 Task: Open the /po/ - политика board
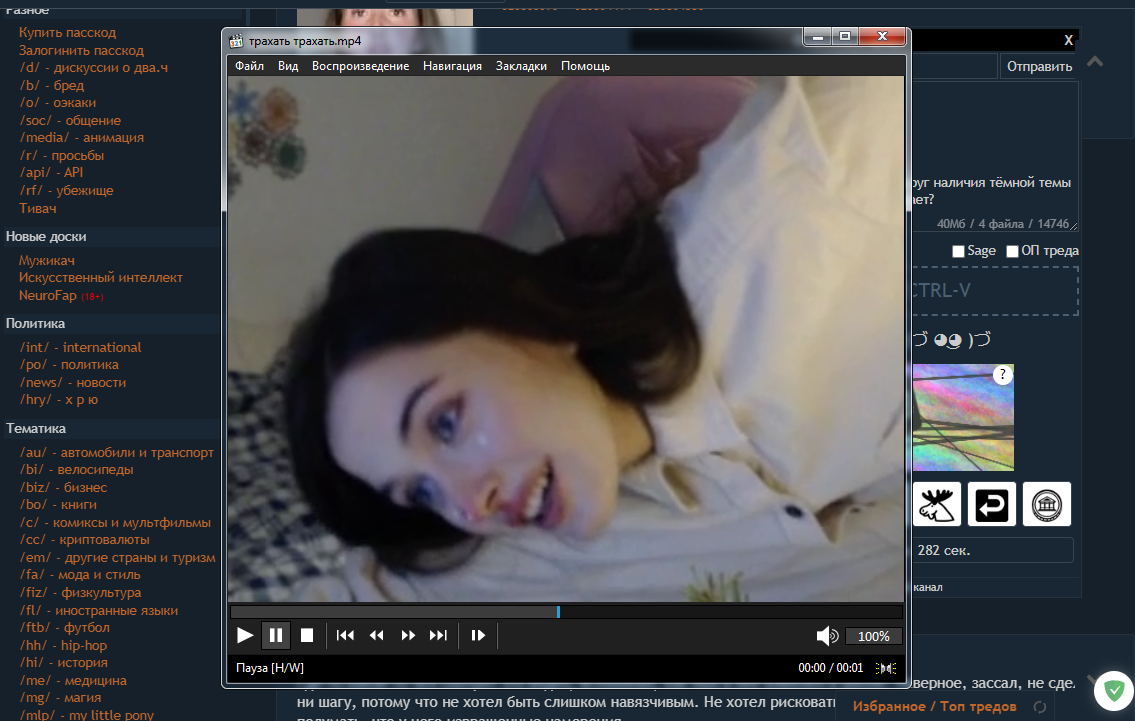coord(69,365)
